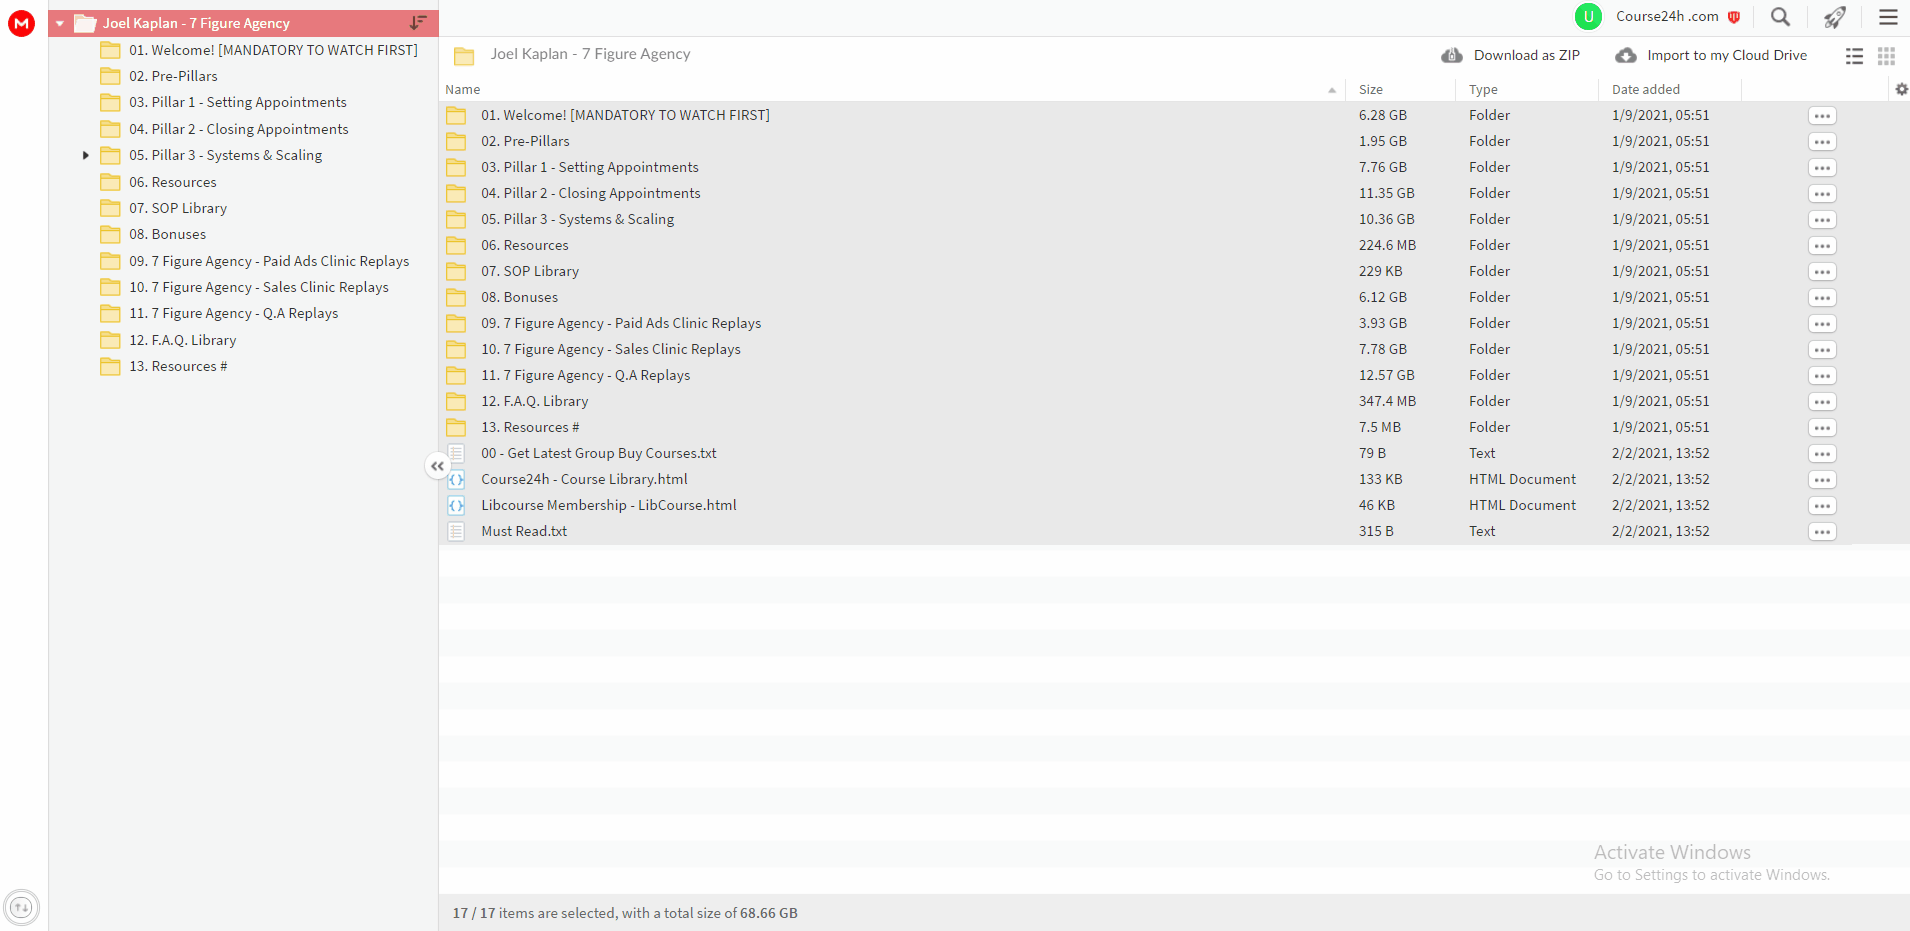1910x931 pixels.
Task: Click 11.35 GB size cell
Action: [1386, 193]
